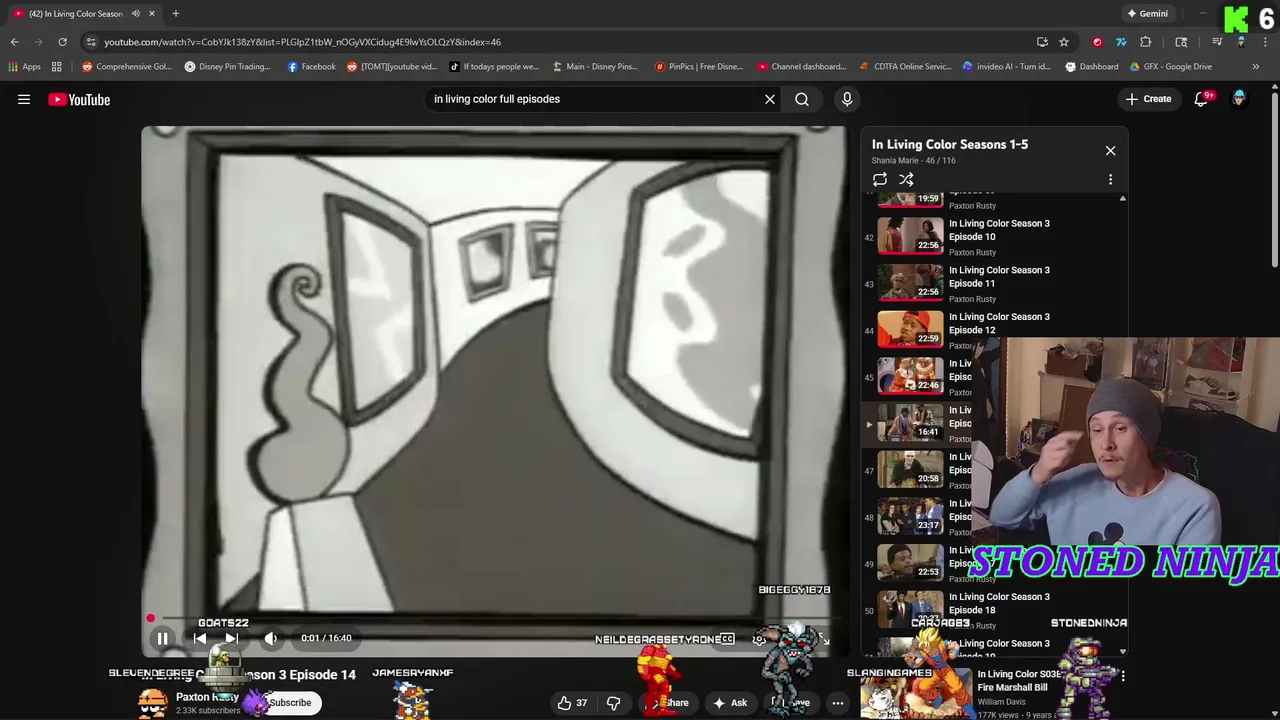This screenshot has width=1280, height=720.
Task: Open the PinPics bookmark
Action: (699, 67)
